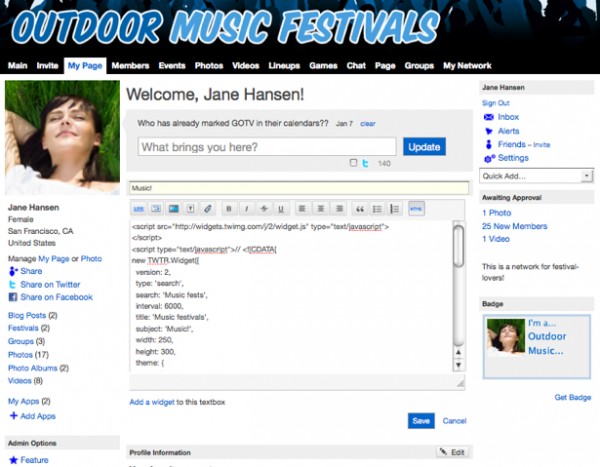This screenshot has height=467, width=600.
Task: Click the Sign Out link
Action: 496,103
